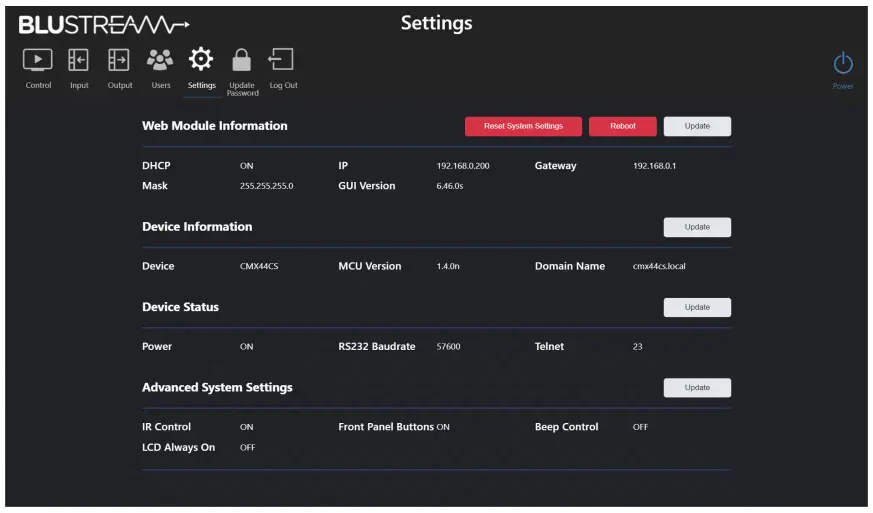The width and height of the screenshot is (873, 513).
Task: Select the Gateway value 192.168.0.1
Action: [x=654, y=166]
